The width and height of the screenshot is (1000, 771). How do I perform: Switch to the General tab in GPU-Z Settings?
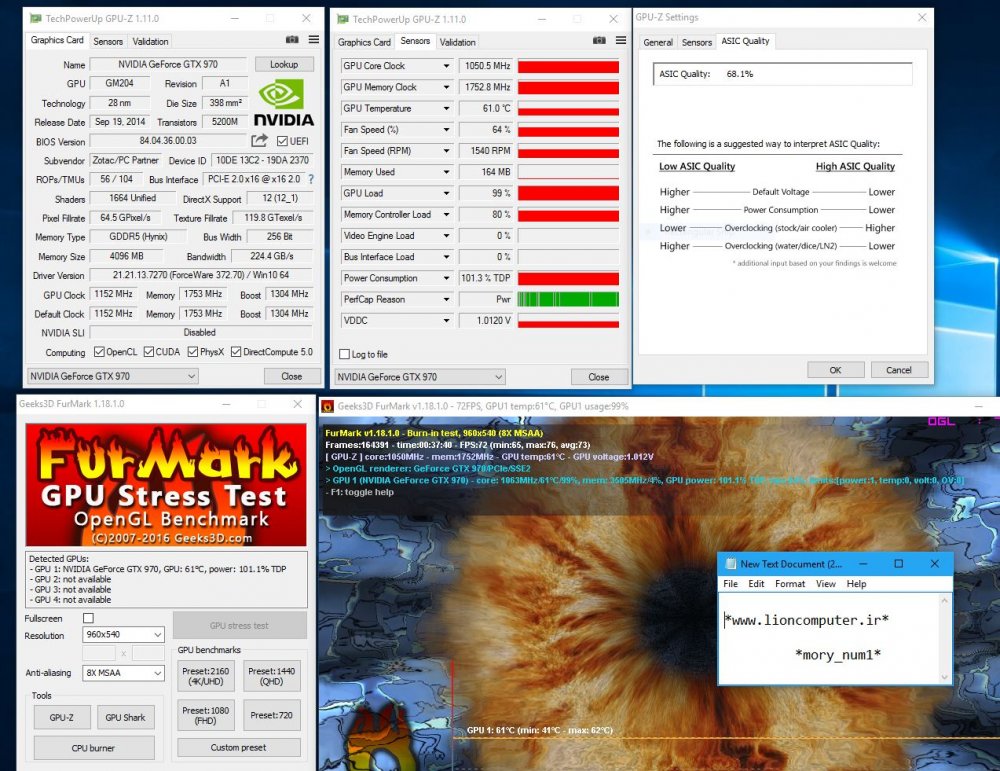tap(658, 42)
